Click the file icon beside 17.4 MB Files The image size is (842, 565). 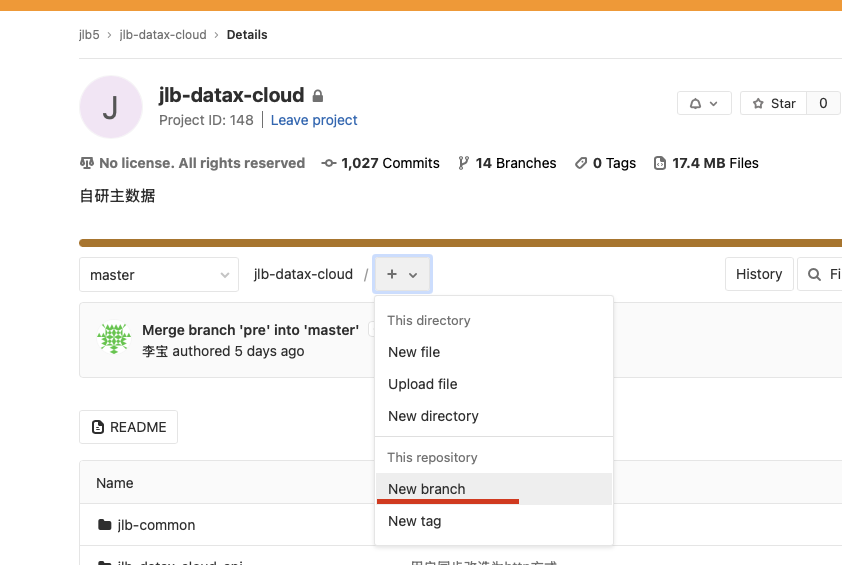(x=659, y=163)
